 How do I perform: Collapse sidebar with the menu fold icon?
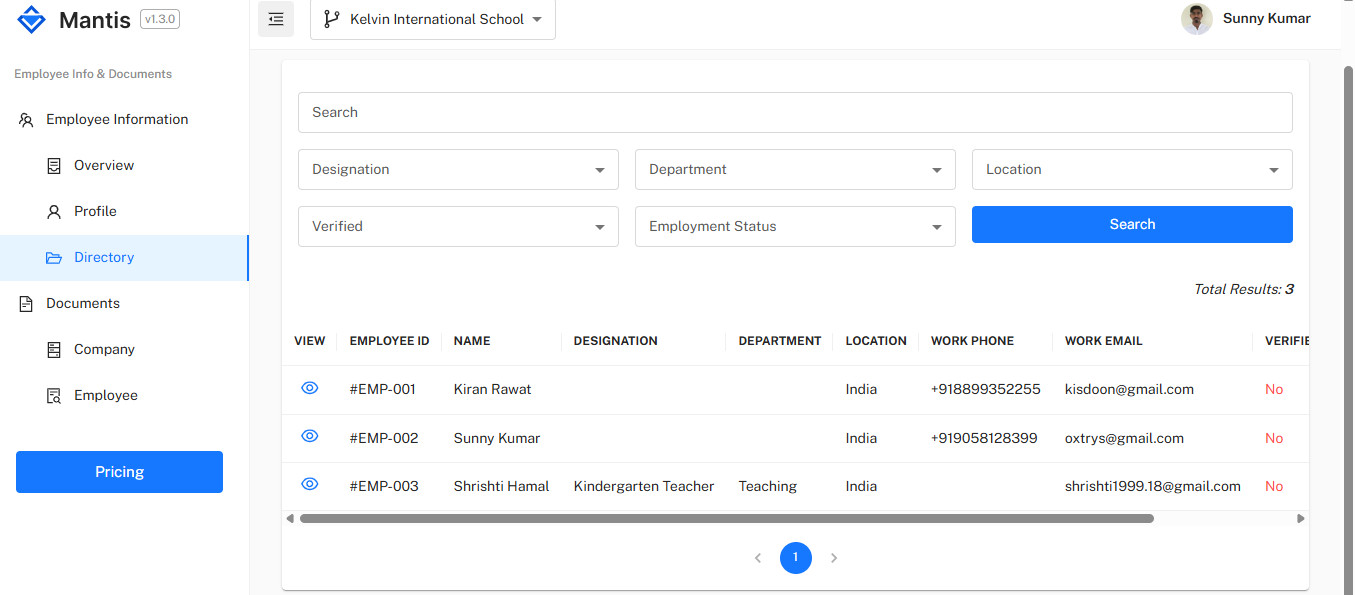pos(276,19)
